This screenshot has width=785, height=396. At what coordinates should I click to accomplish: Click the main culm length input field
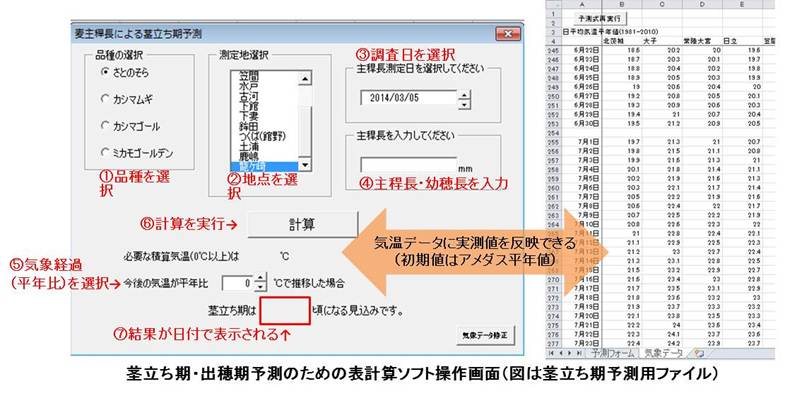click(408, 165)
